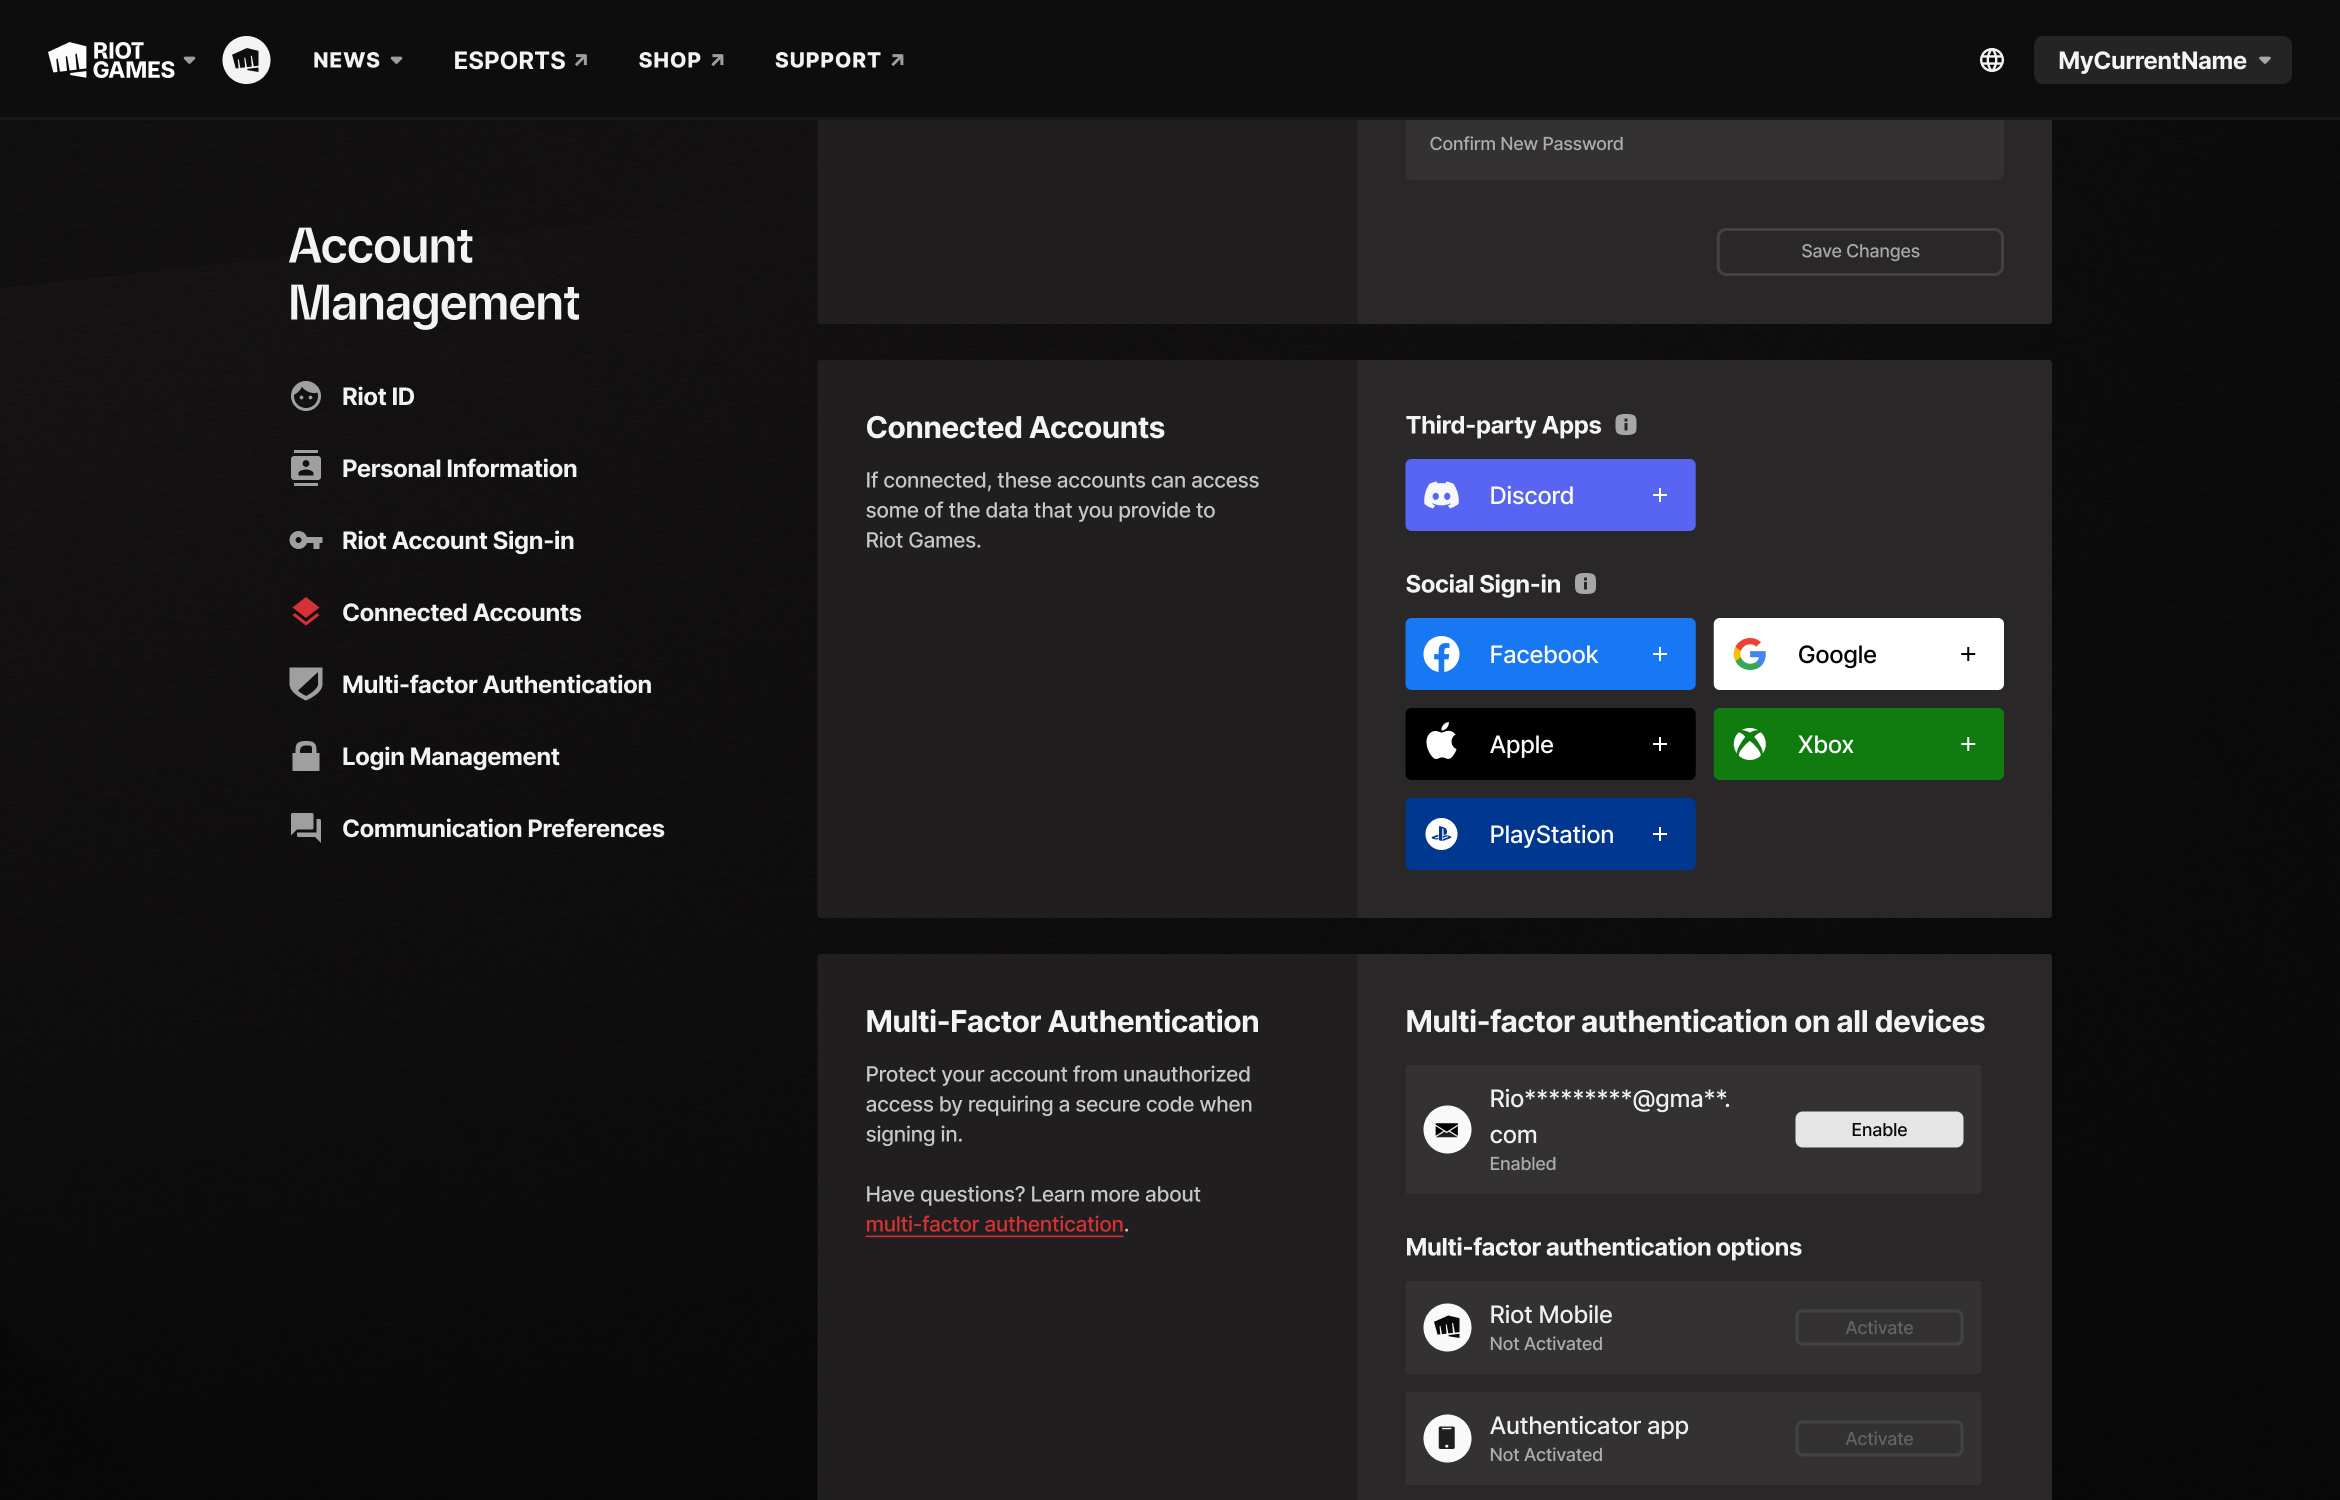2340x1500 pixels.
Task: Click the key icon for Riot Account Sign-in
Action: point(305,540)
